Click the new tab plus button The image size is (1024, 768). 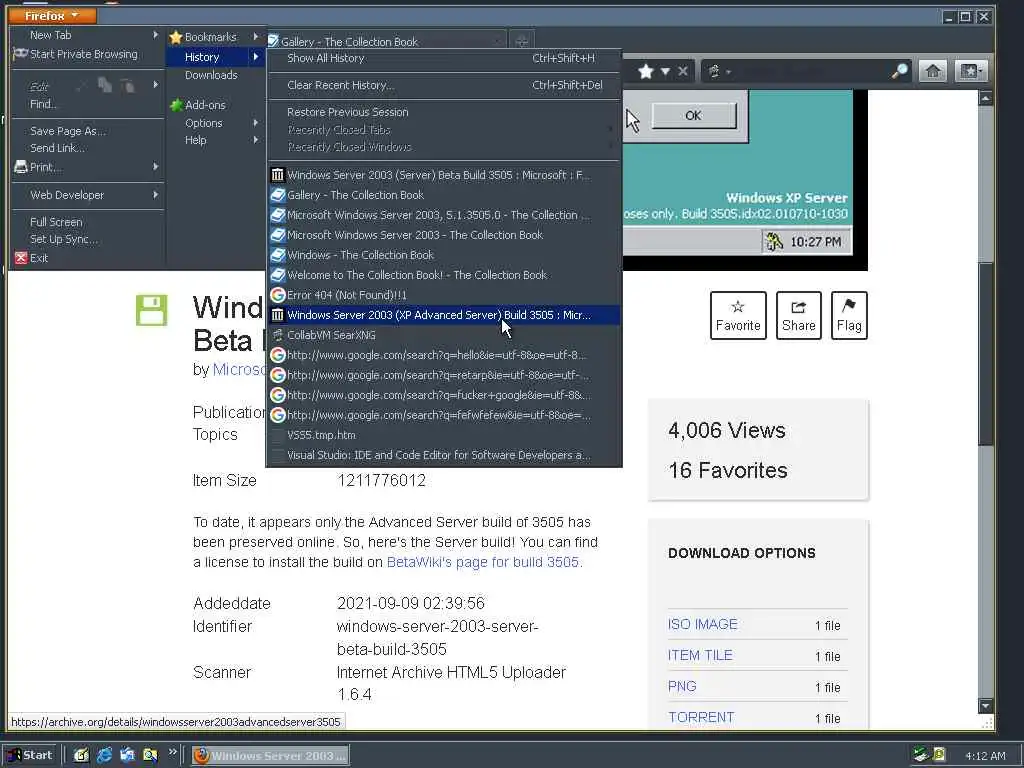click(522, 42)
